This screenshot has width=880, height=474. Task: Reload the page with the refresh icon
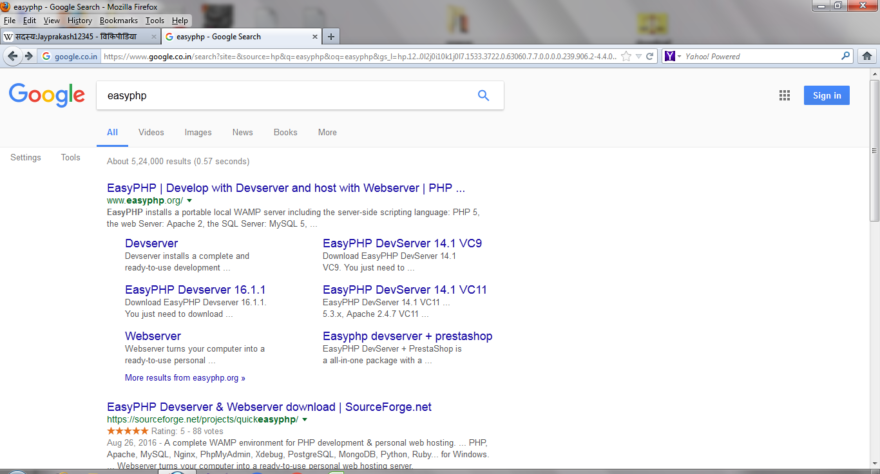pyautogui.click(x=650, y=56)
